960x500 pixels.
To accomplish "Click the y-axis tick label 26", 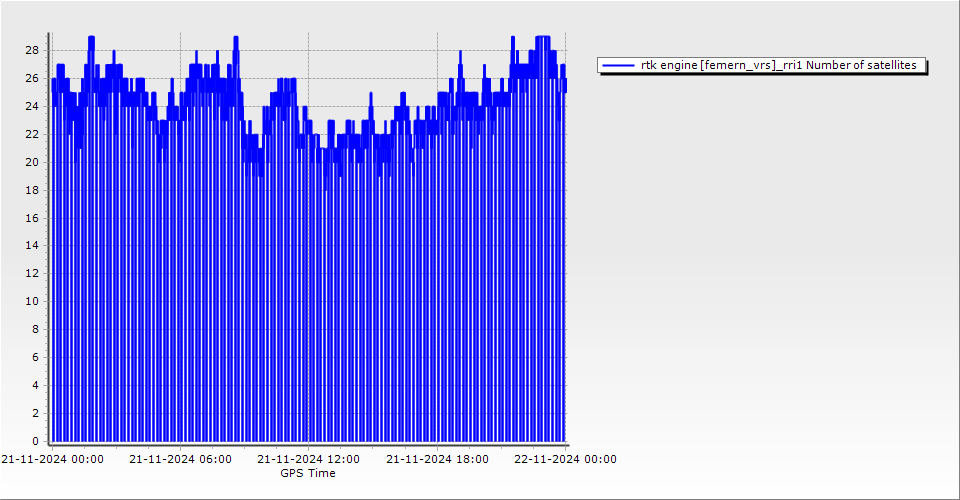I will pos(32,78).
